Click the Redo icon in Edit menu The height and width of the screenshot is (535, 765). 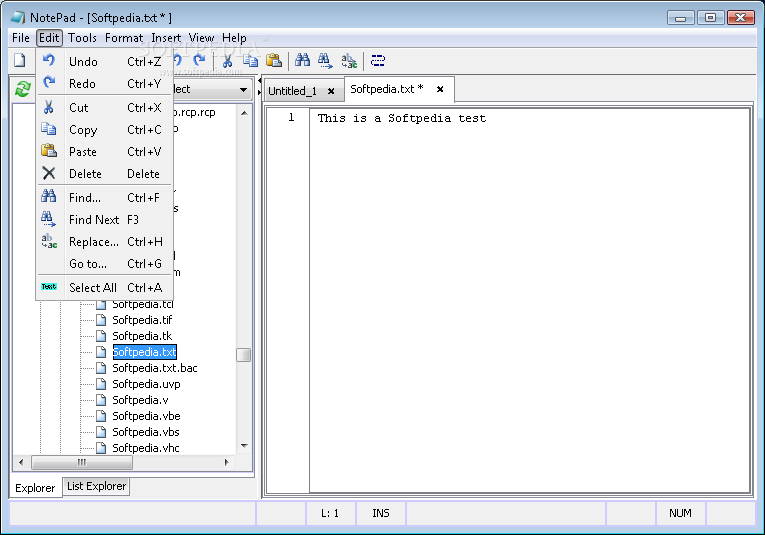click(49, 82)
